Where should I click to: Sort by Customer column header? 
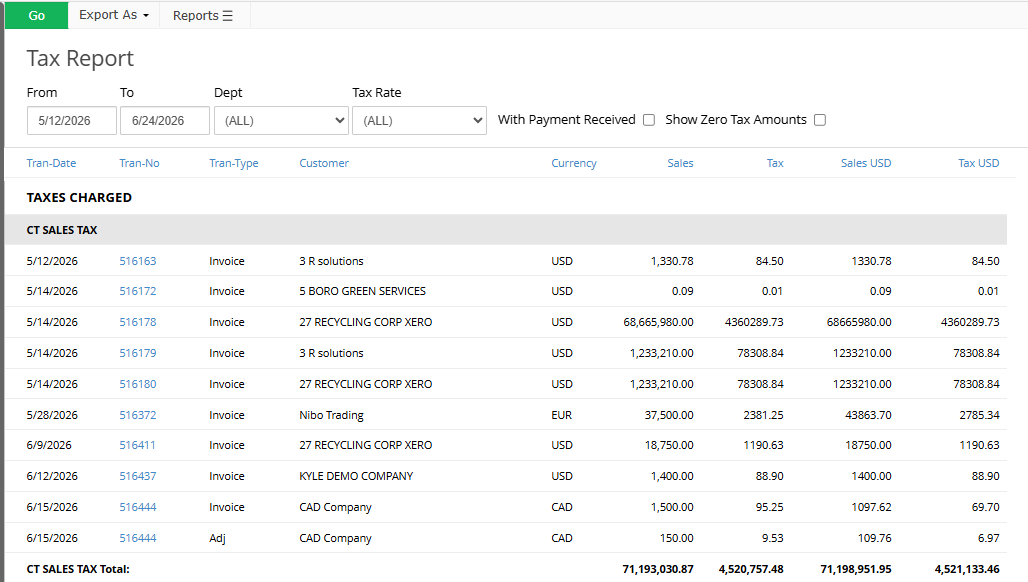tap(324, 163)
